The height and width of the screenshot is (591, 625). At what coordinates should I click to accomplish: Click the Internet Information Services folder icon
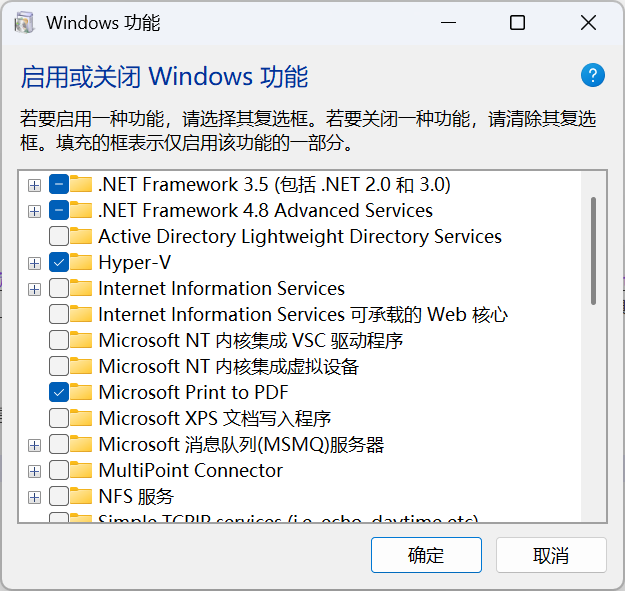click(x=82, y=289)
